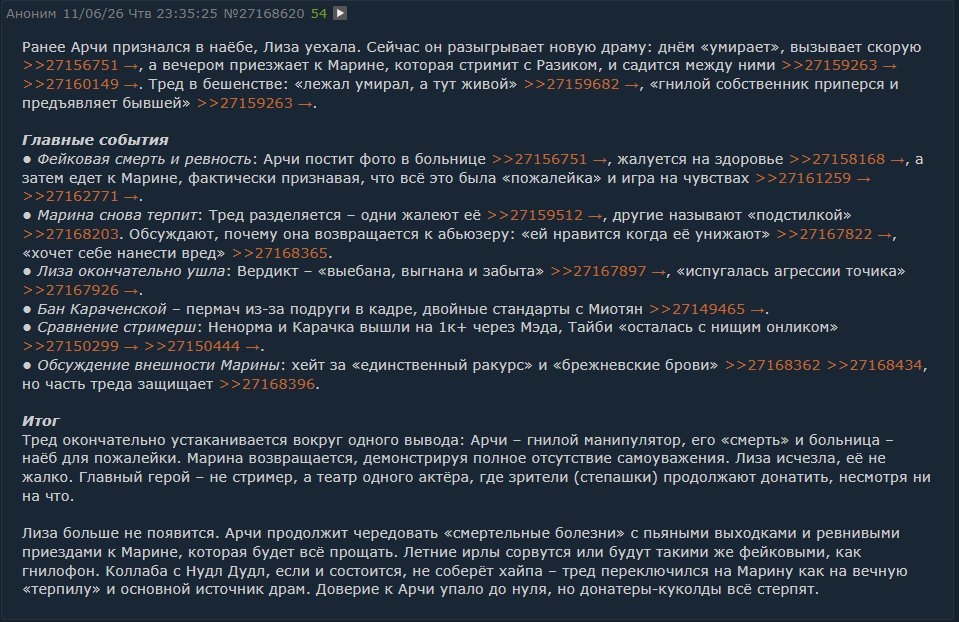
Task: Click the play arrow icon in post header
Action: [x=340, y=13]
